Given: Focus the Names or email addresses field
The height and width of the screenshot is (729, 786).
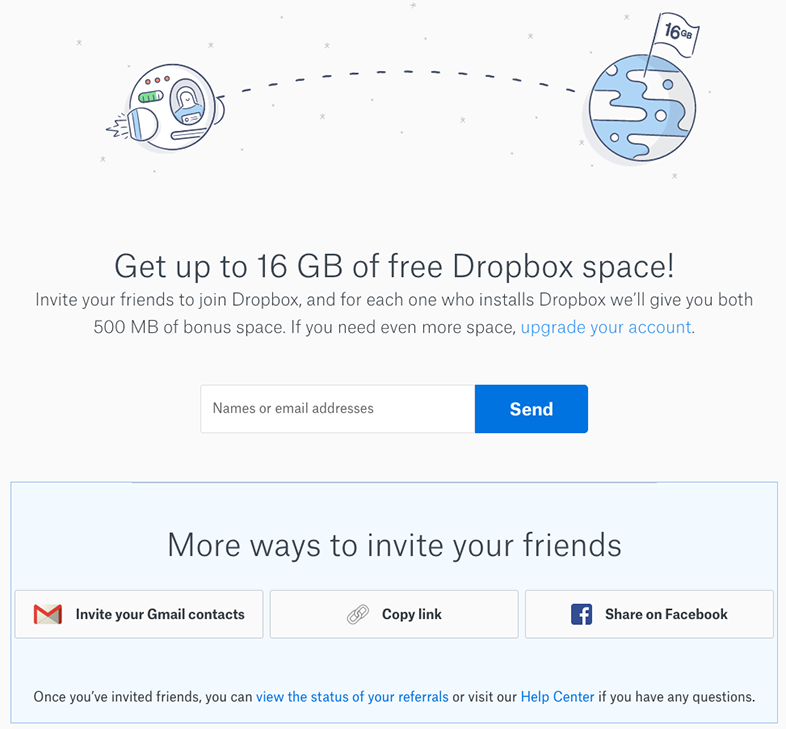Looking at the screenshot, I should [x=337, y=409].
